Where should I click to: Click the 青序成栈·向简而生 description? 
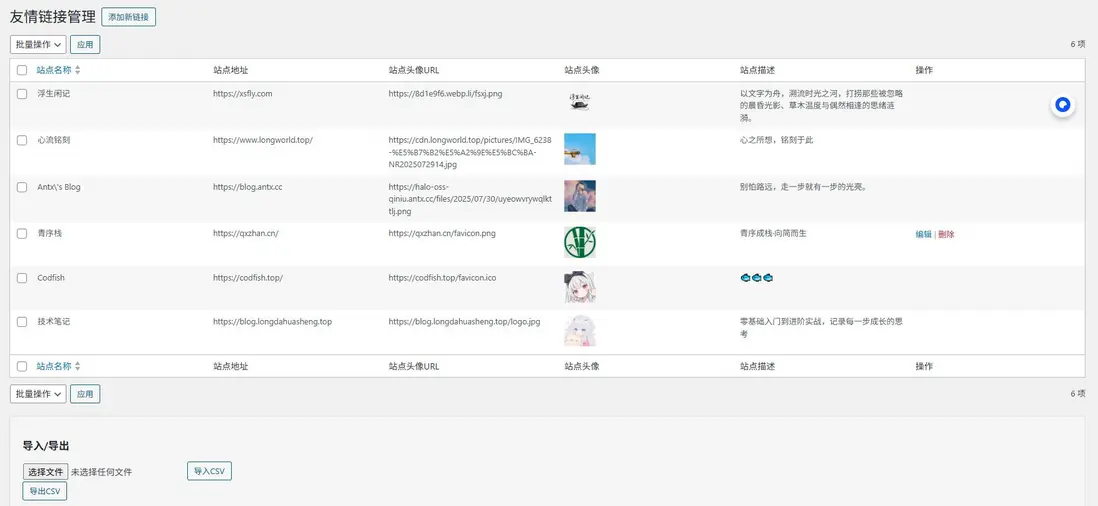coord(773,234)
